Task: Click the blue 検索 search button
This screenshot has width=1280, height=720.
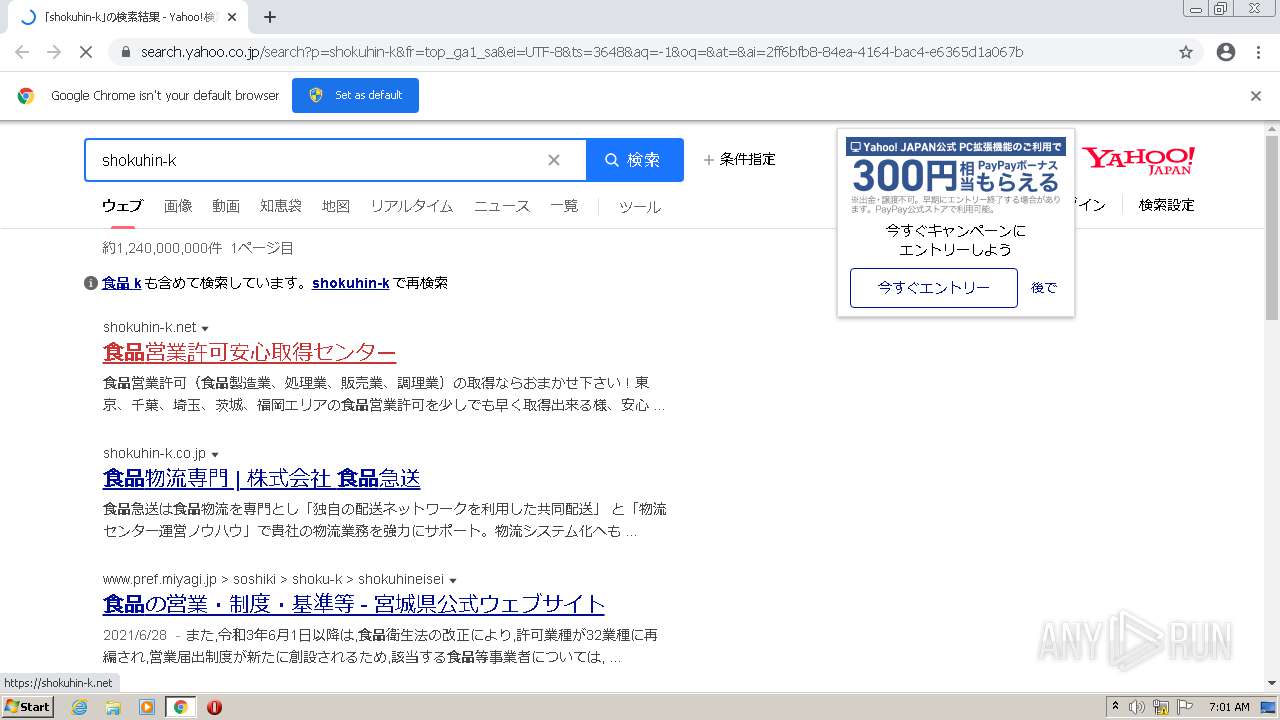Action: (x=634, y=160)
